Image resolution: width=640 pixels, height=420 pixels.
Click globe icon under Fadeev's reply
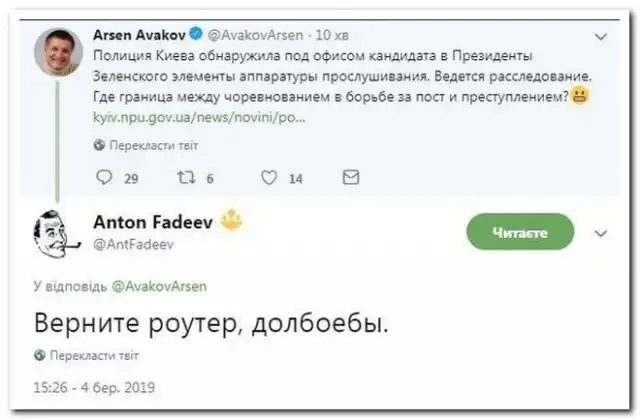[40, 355]
